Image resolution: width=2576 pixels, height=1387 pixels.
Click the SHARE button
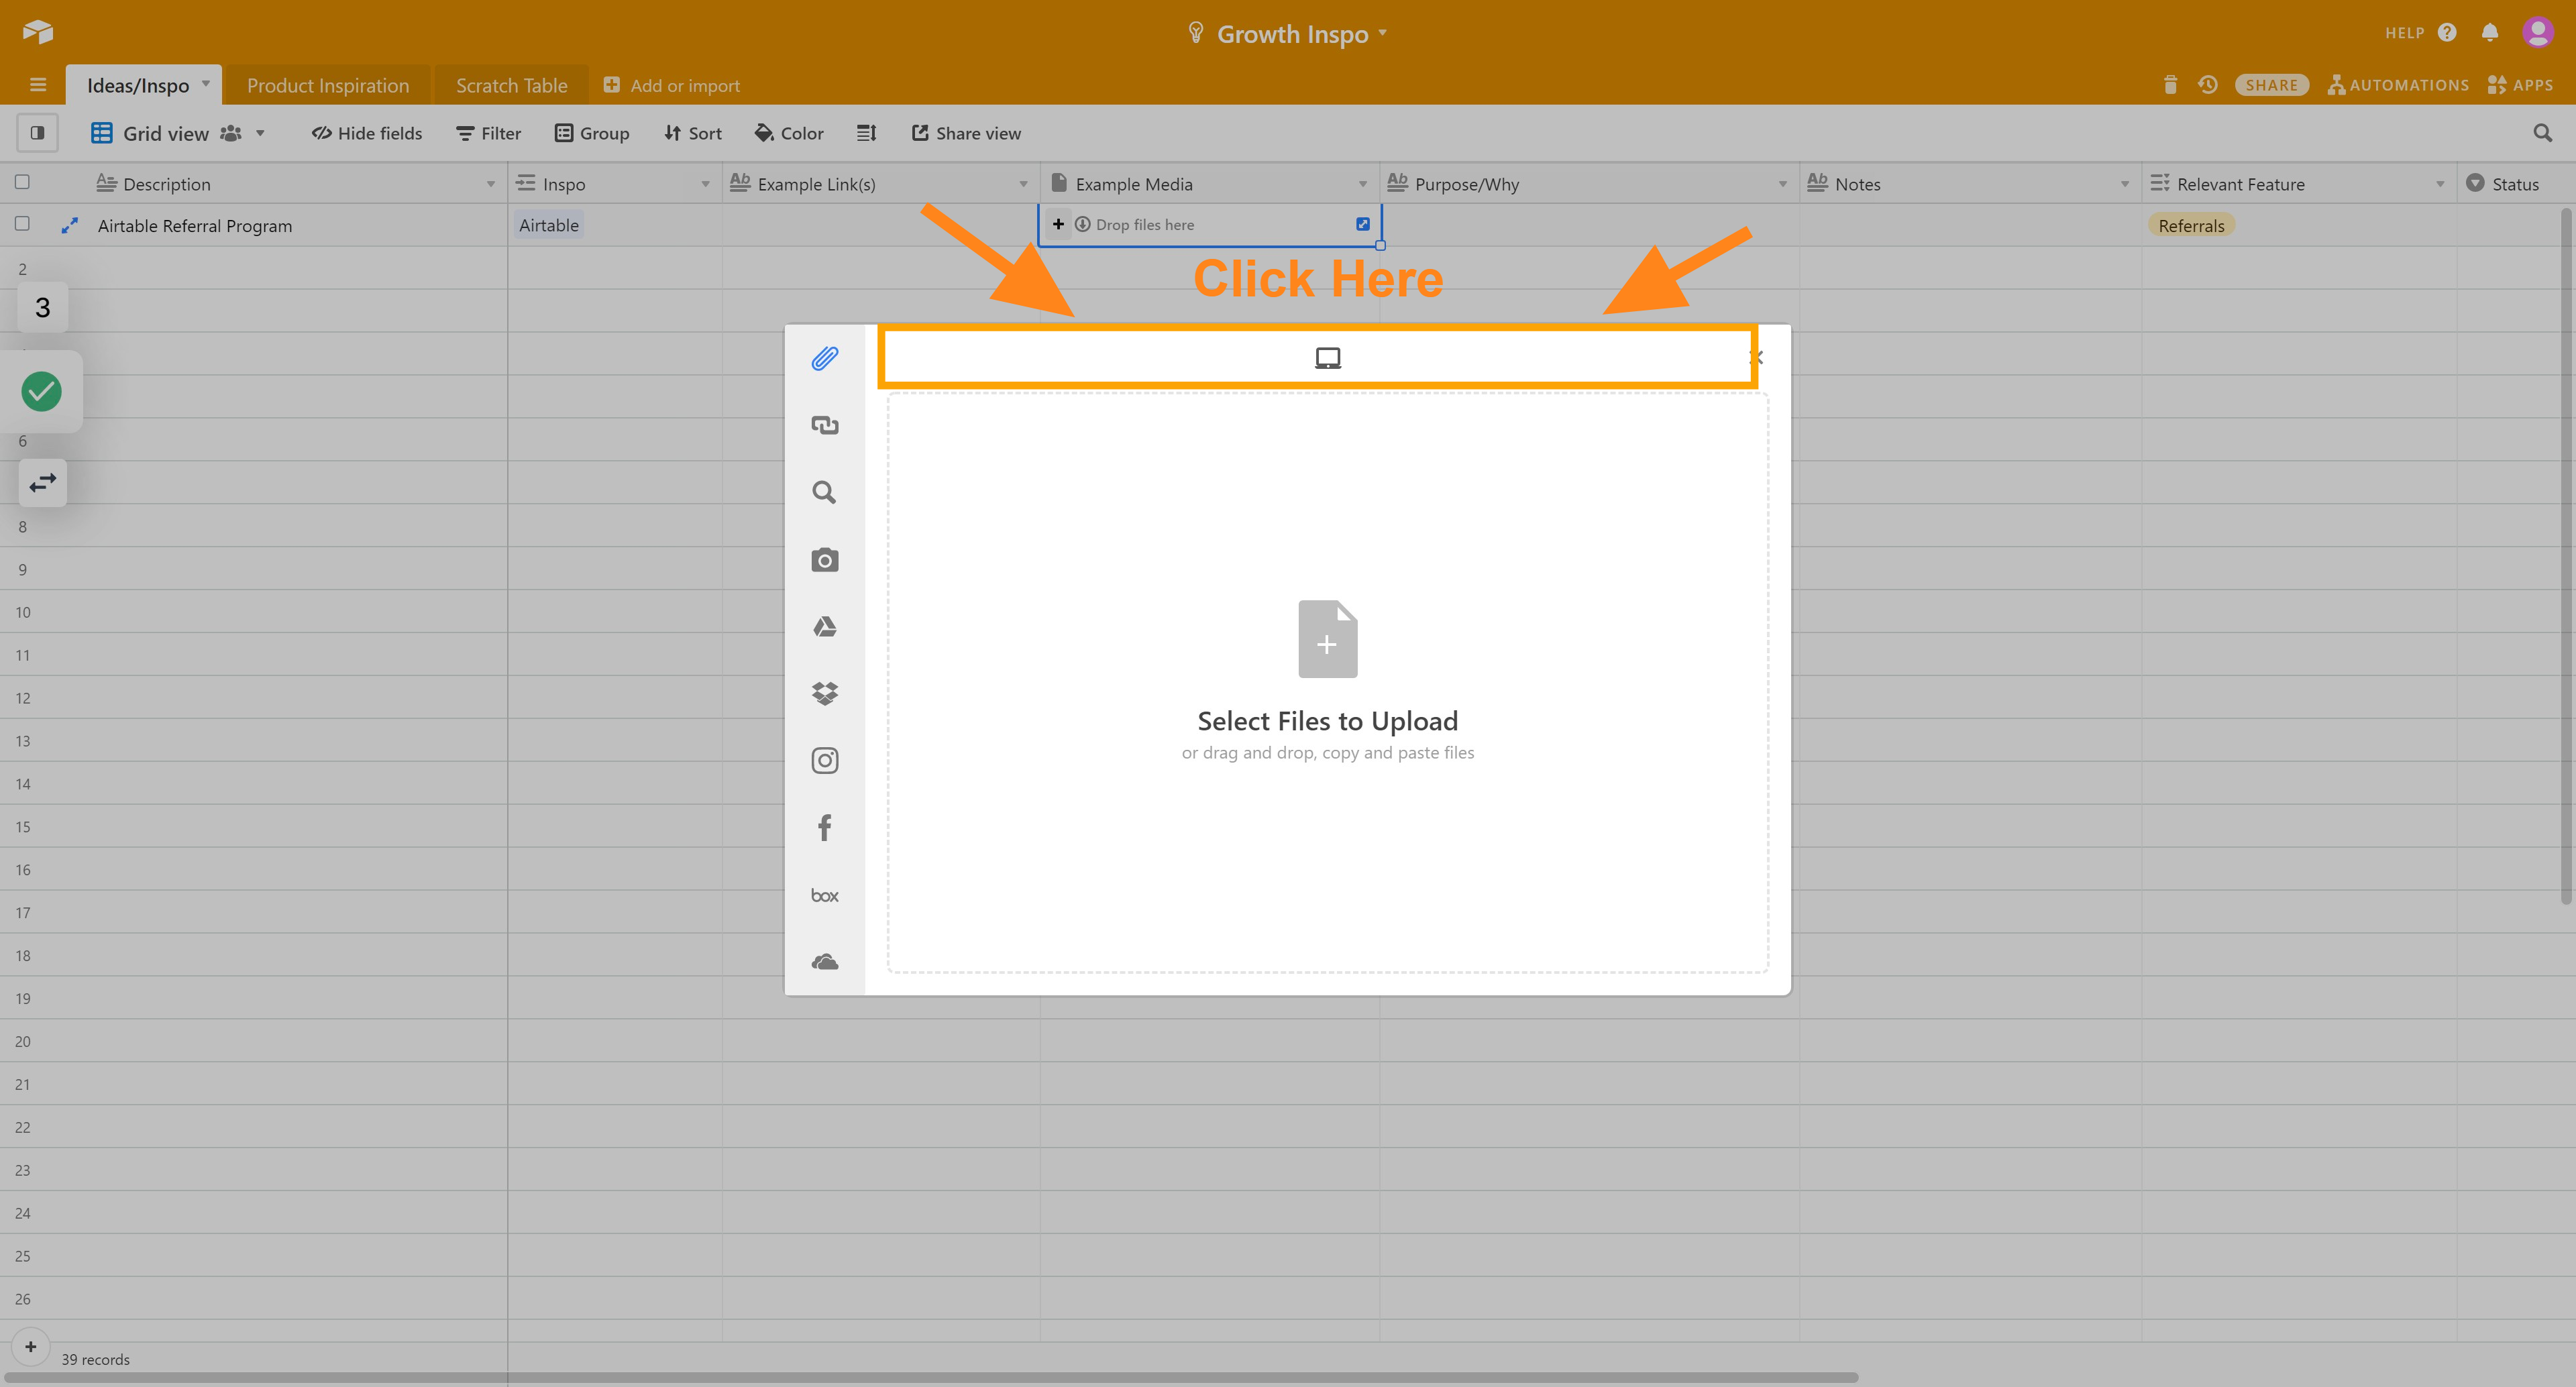2271,85
